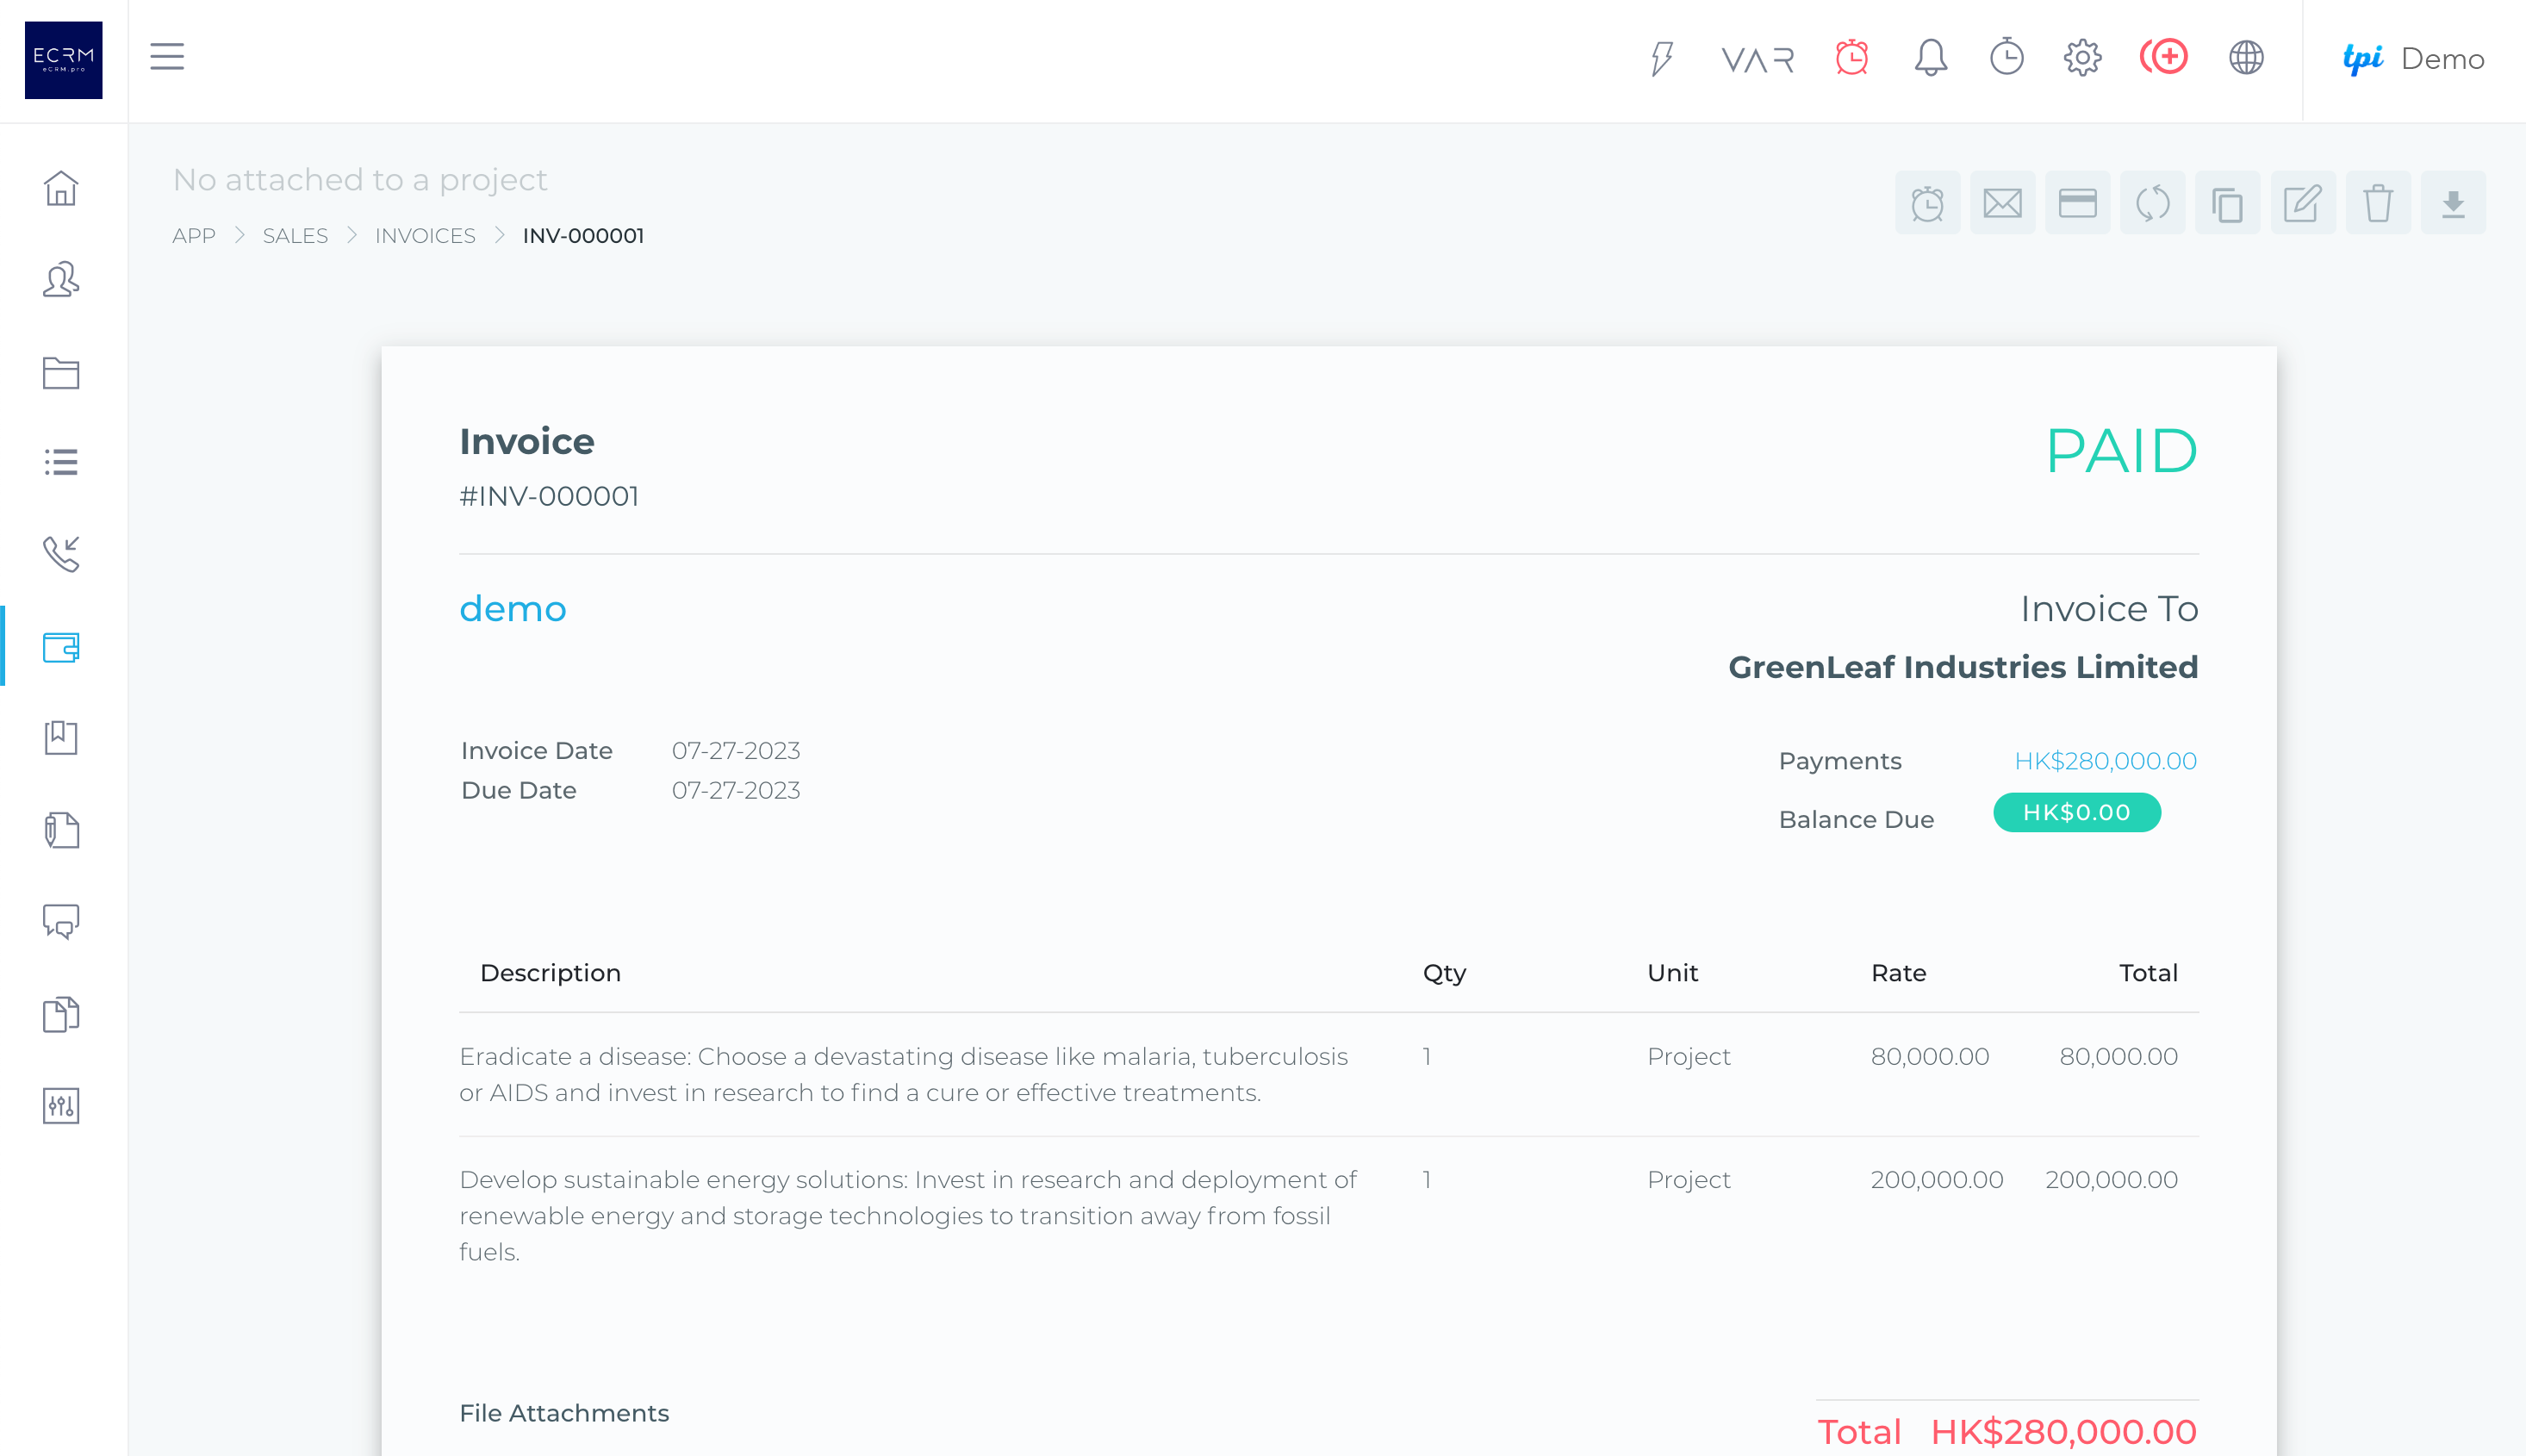Add payment with credit card button
Viewport: 2526px width, 1456px height.
point(2077,203)
